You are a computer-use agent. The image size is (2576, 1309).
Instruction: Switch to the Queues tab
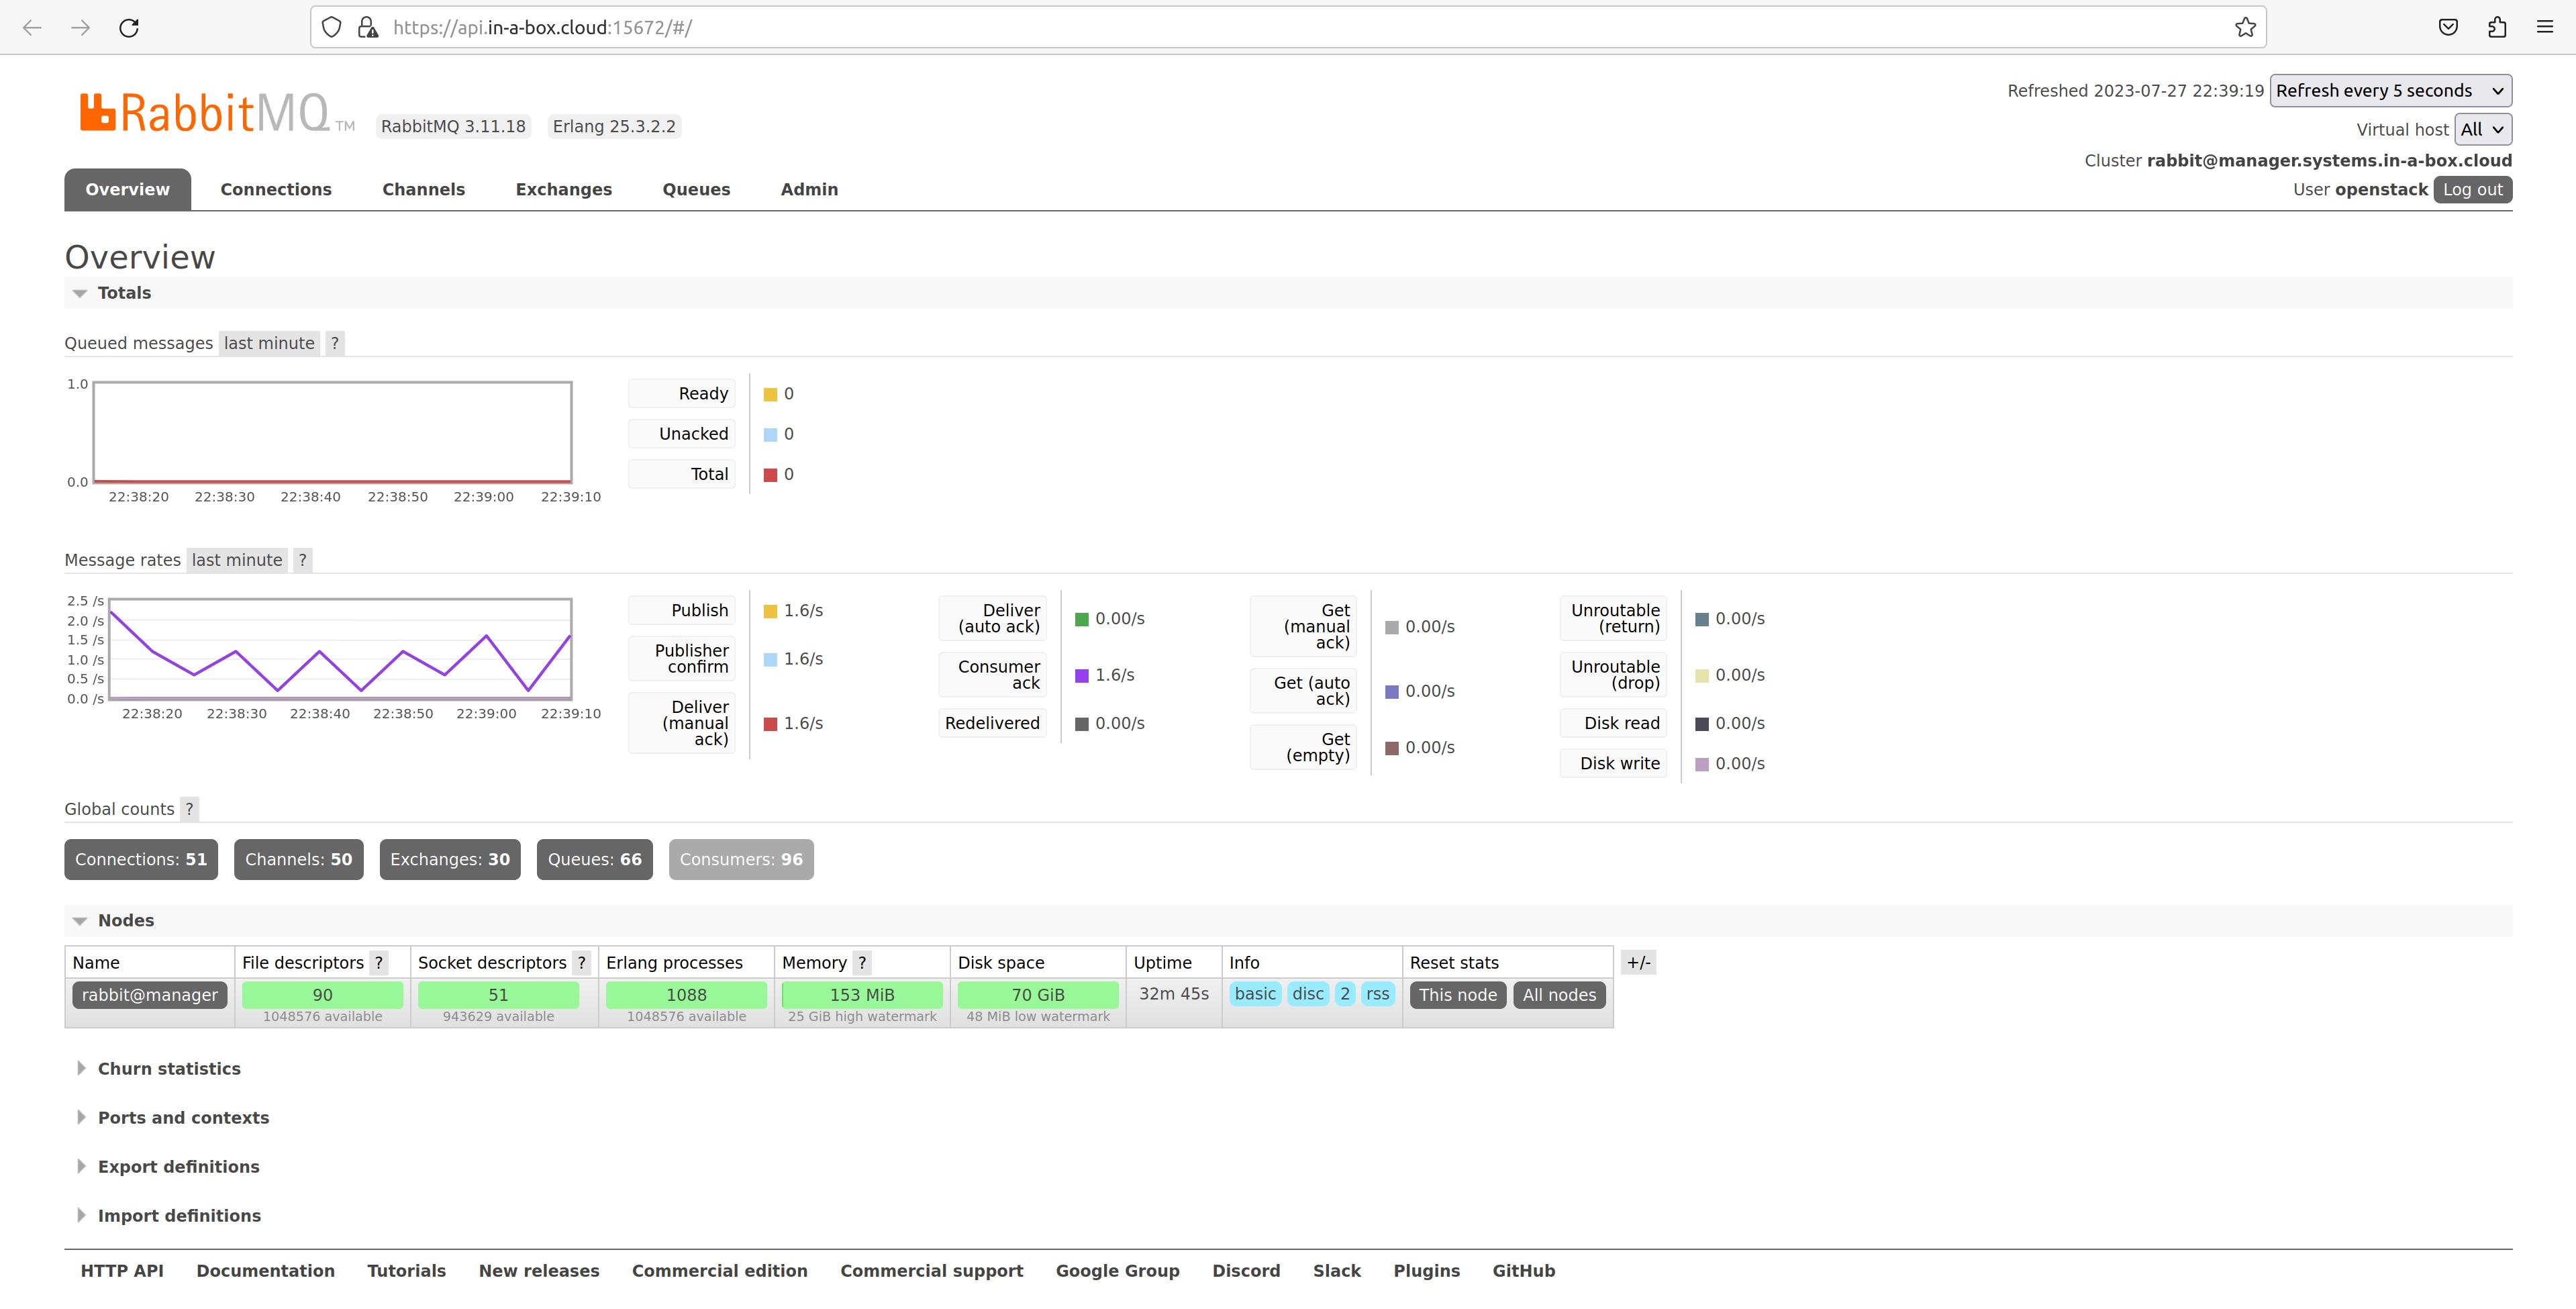696,190
